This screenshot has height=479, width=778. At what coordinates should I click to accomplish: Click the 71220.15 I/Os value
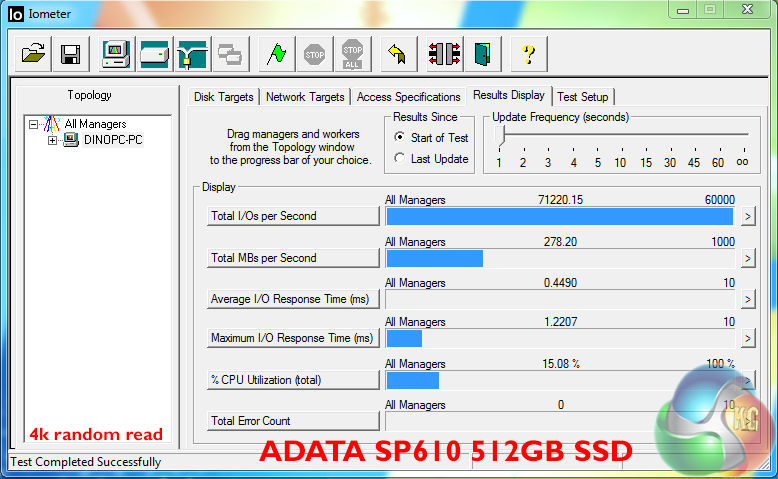point(560,200)
